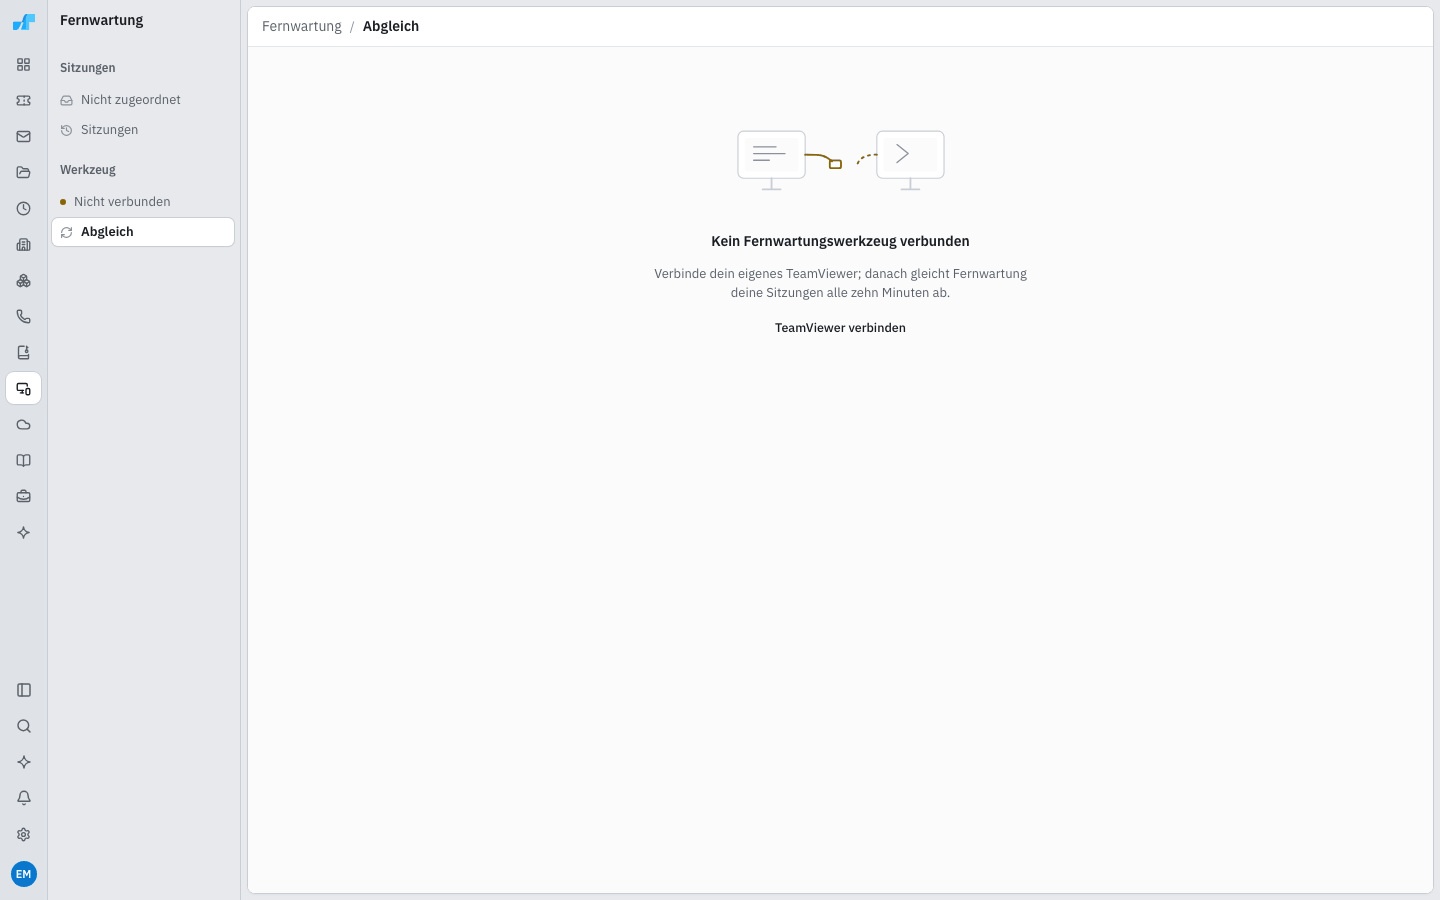
Task: Open the folder icon in the rail
Action: coord(23,173)
